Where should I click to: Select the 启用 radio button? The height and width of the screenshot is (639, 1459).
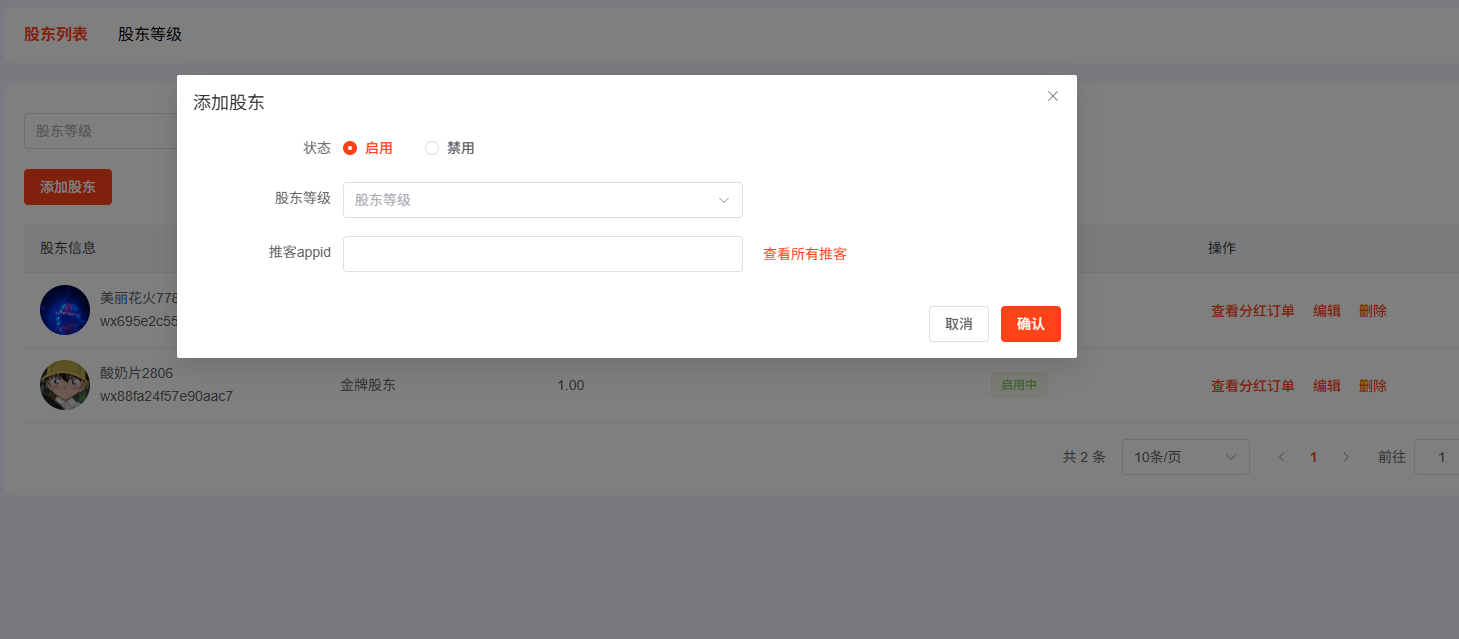click(350, 148)
